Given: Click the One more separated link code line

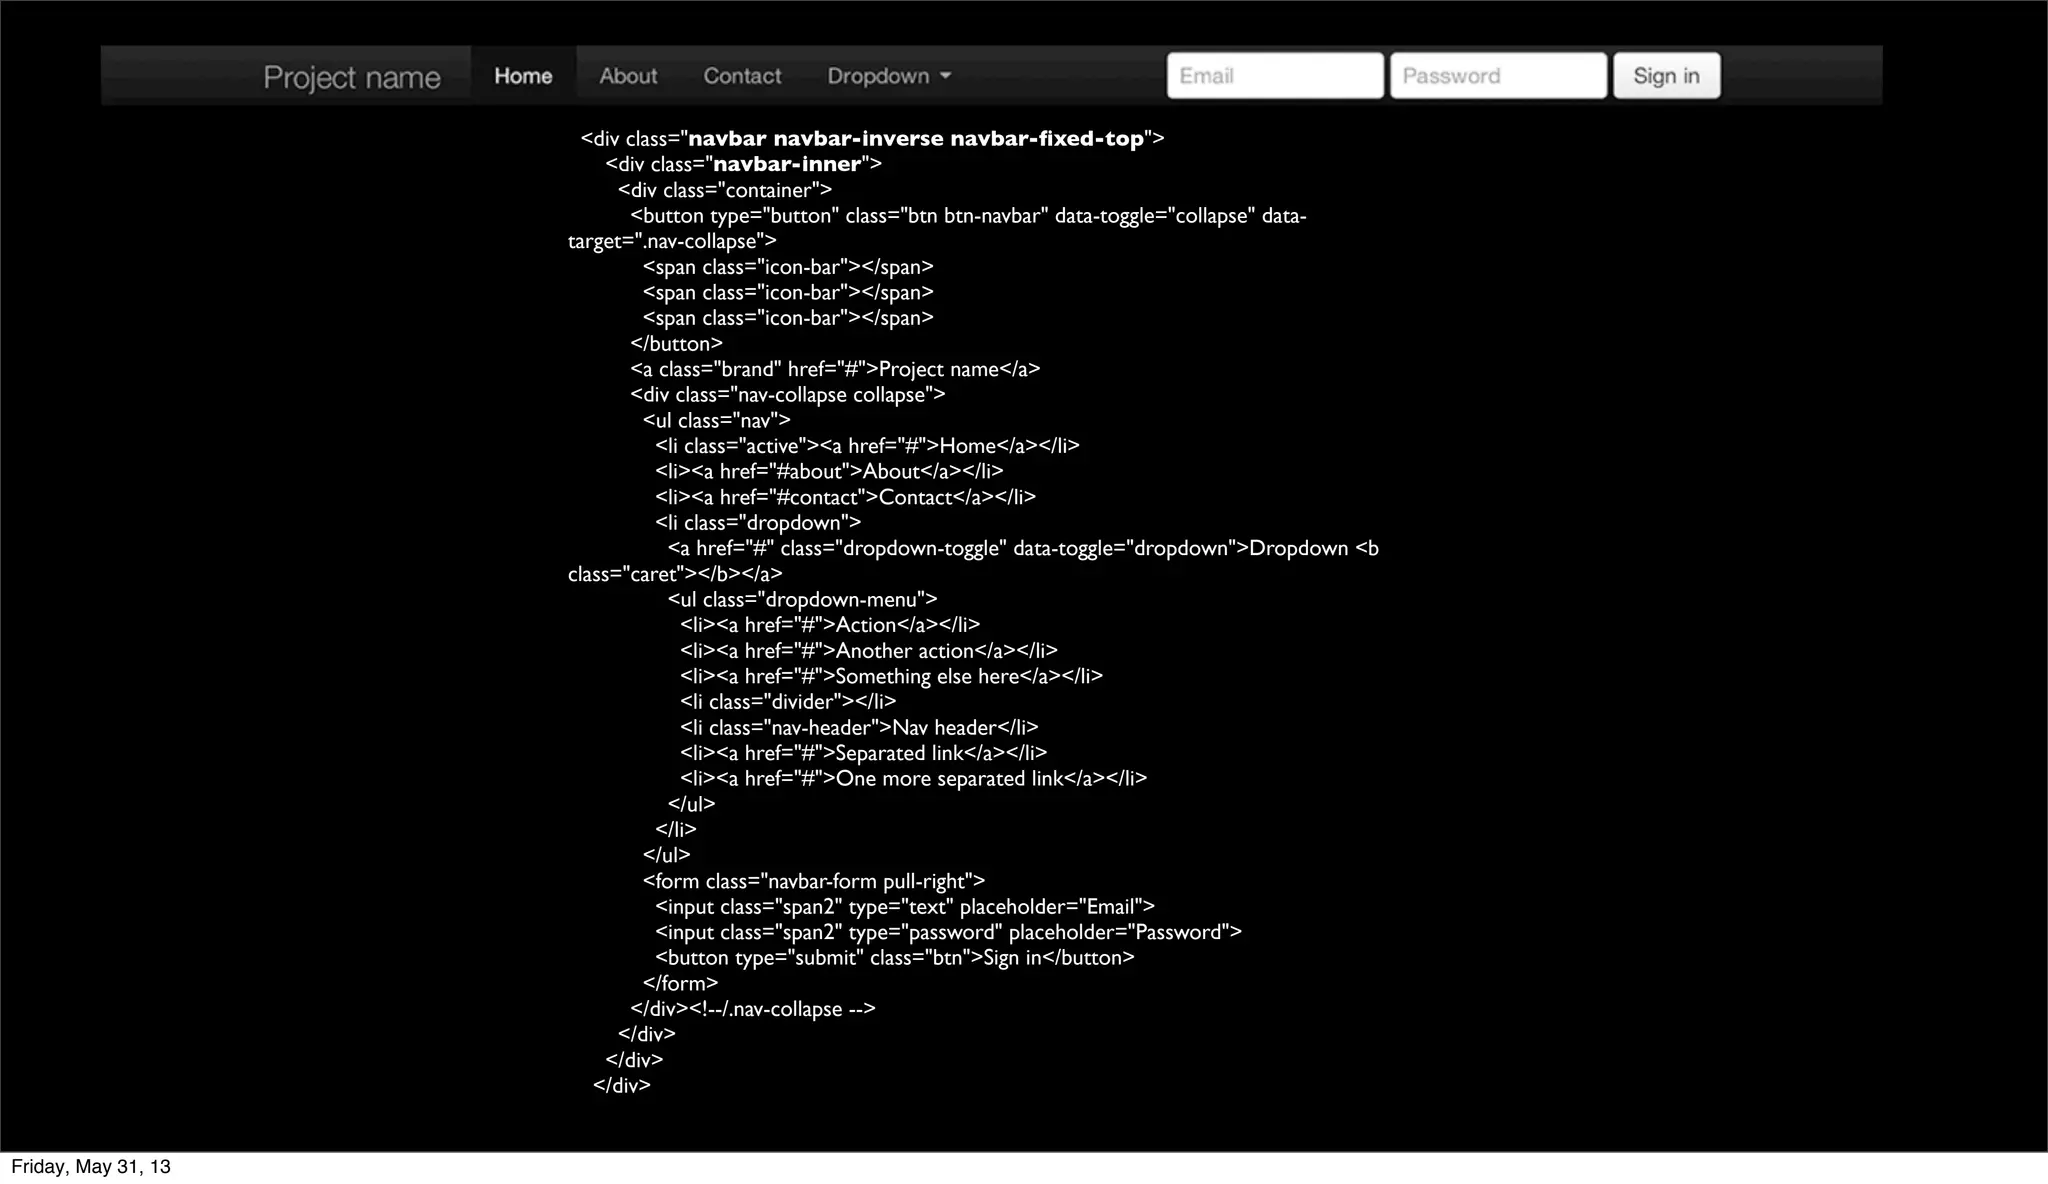Looking at the screenshot, I should [x=913, y=778].
